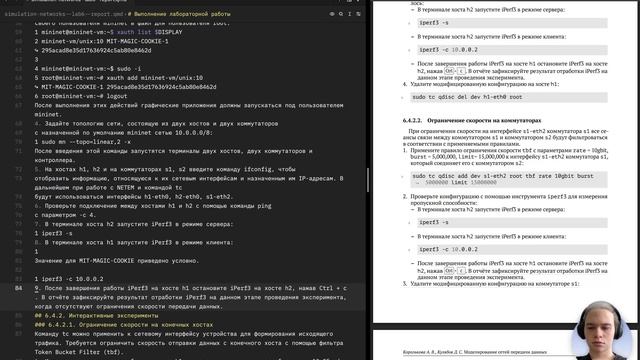Click the '2 mininet-vm/unix:10 MIT-MAGIC-COOKIE-1' line
Viewport: 640px width, 360px height.
tap(101, 41)
